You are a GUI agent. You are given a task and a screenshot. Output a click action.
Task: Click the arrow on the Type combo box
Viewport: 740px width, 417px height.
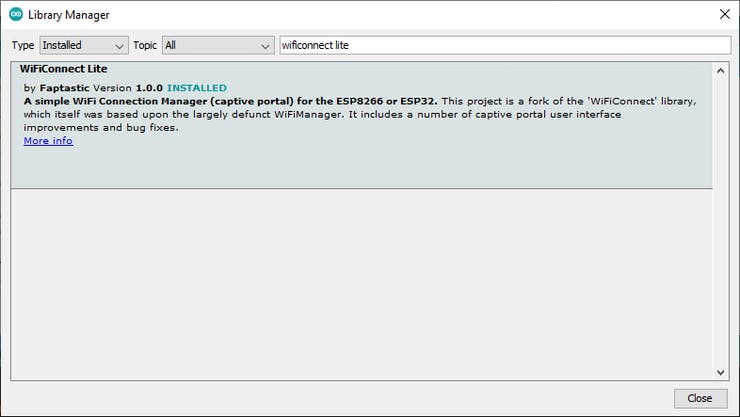(120, 46)
